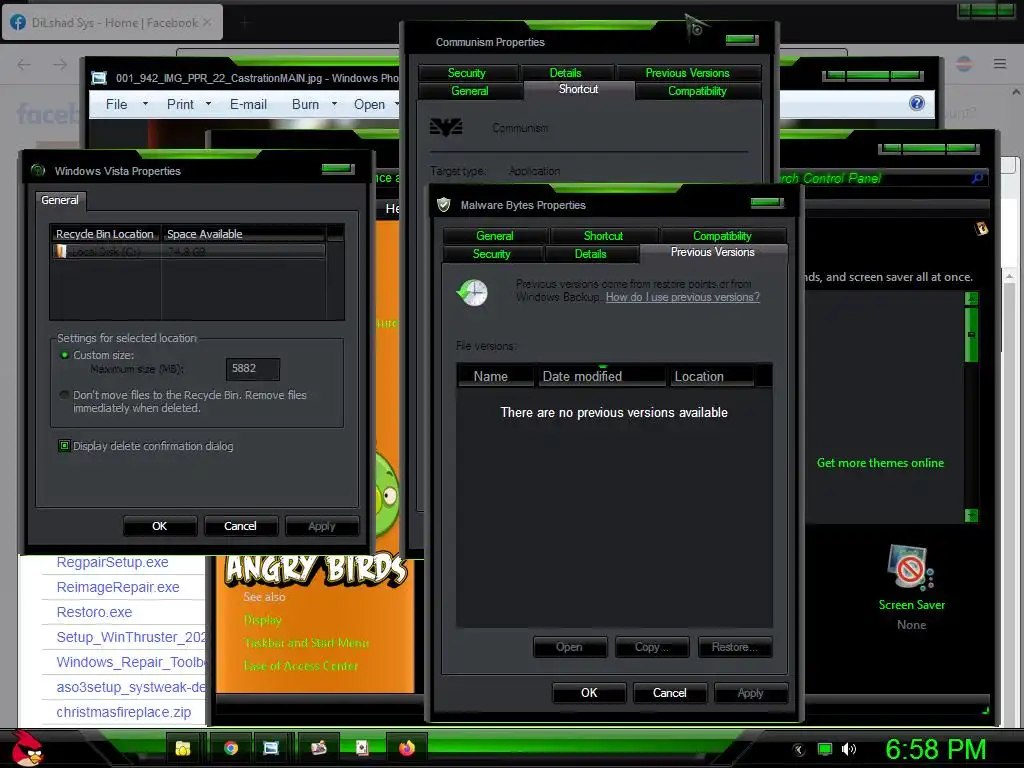Image resolution: width=1024 pixels, height=768 pixels.
Task: Click E-mail in Photo Gallery toolbar
Action: coord(248,104)
